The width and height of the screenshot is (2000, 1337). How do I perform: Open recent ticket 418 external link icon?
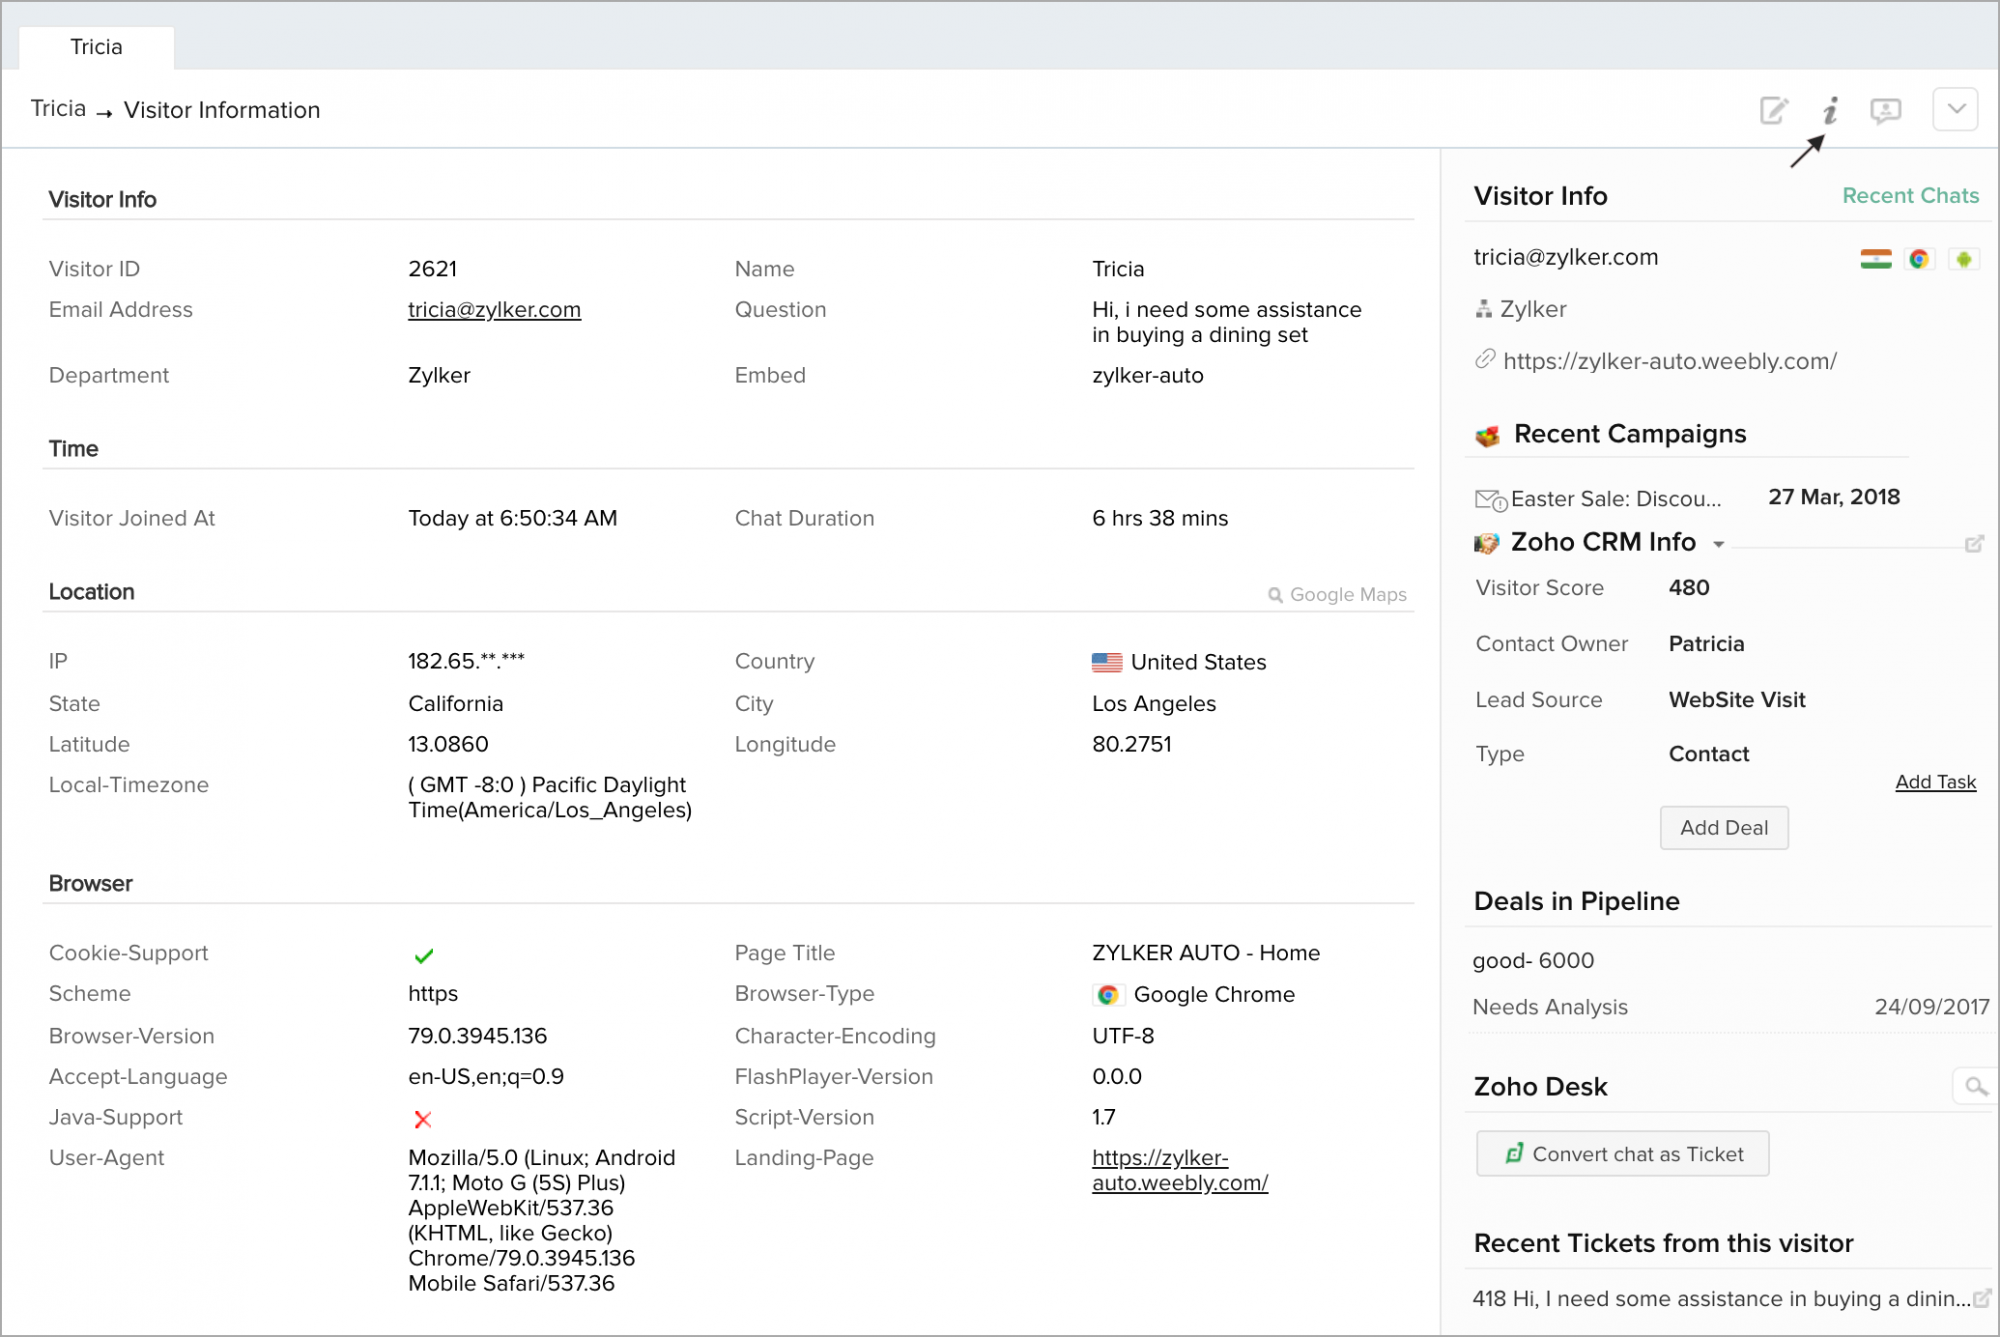(1981, 1298)
